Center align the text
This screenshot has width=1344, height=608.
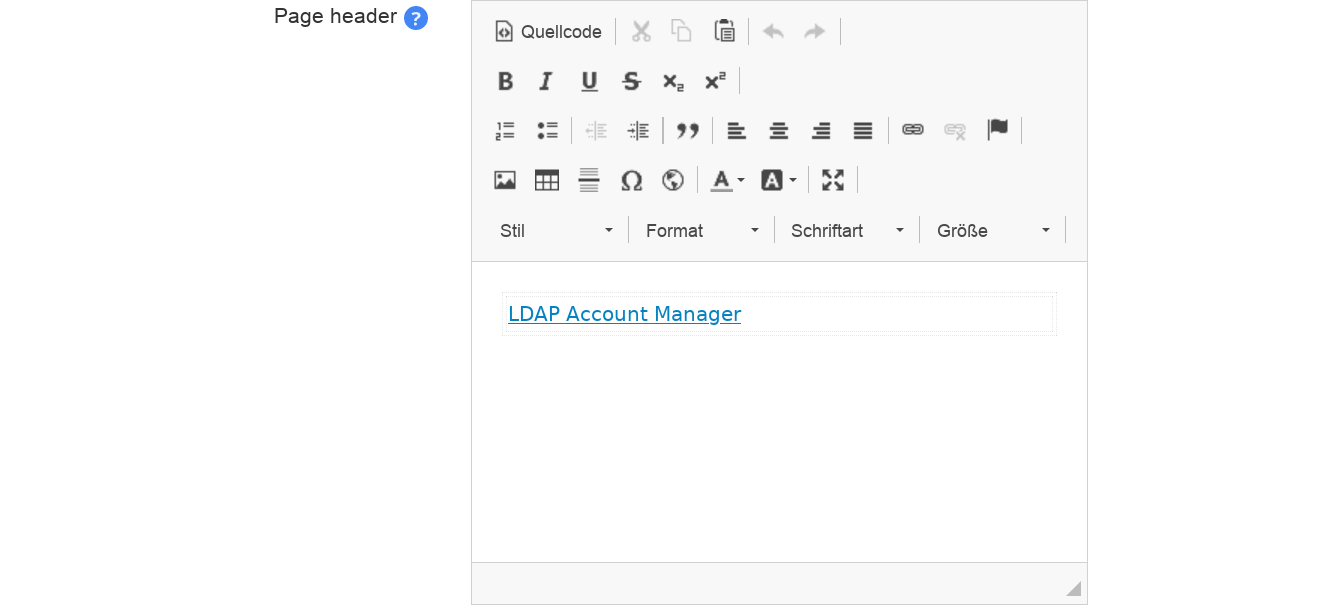click(778, 130)
